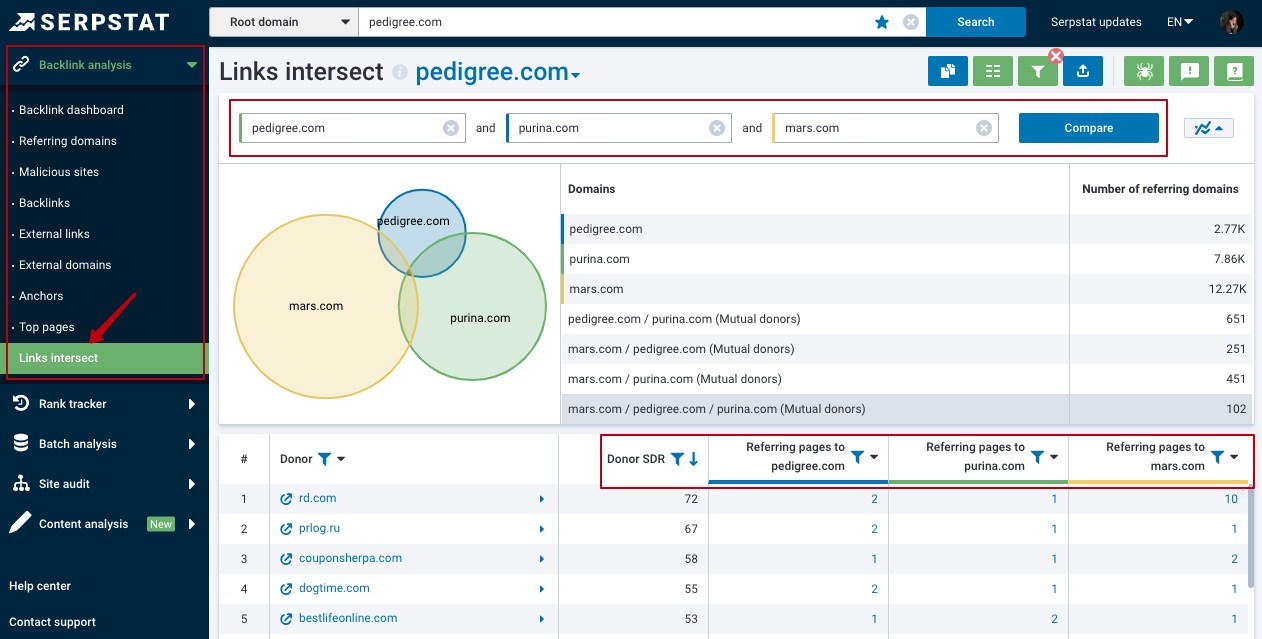Viewport: 1262px width, 639px height.
Task: Click the bug report spider icon
Action: tap(1144, 71)
